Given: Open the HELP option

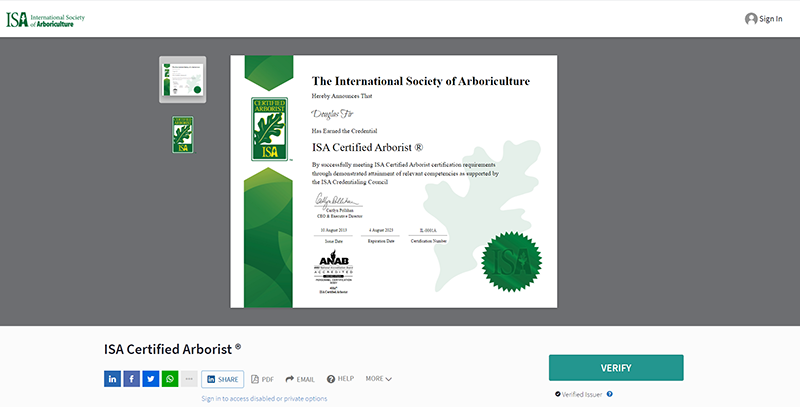Looking at the screenshot, I should click(x=340, y=379).
